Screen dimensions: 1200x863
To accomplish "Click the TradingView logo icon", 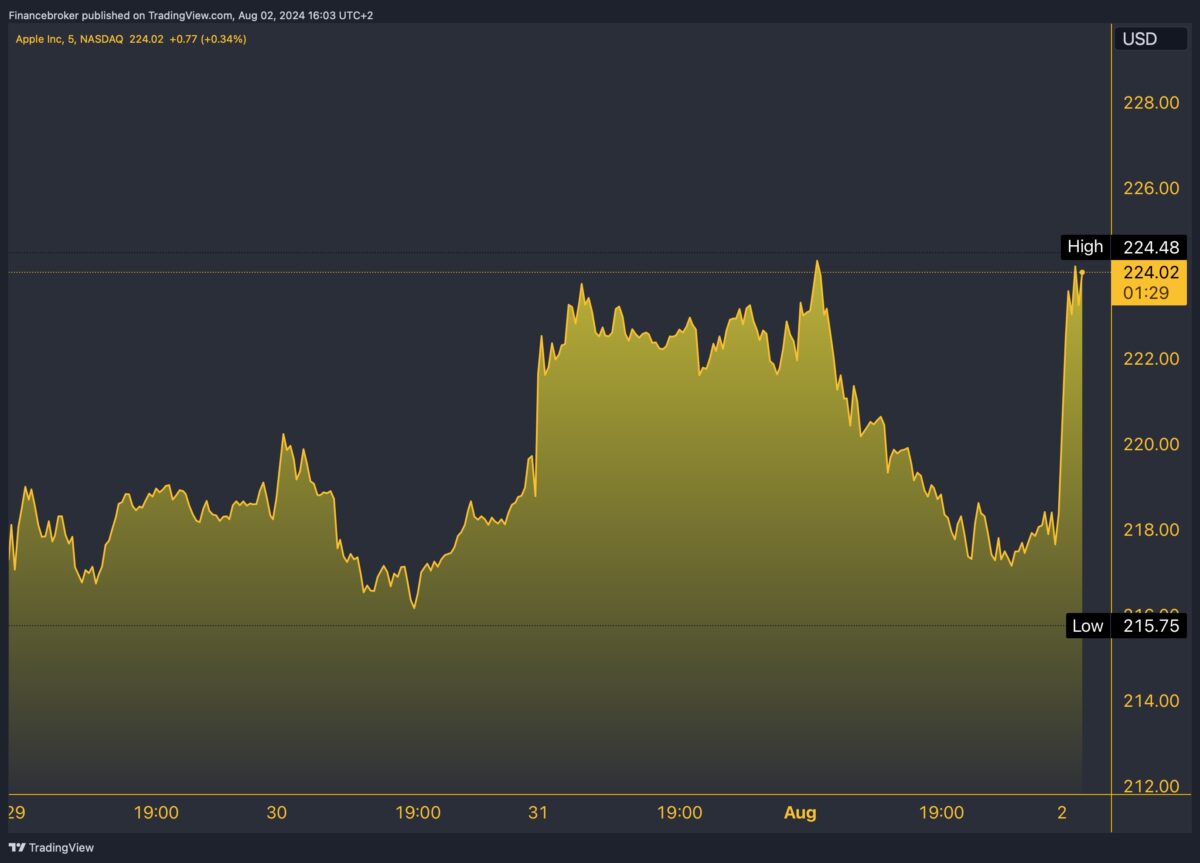I will click(x=15, y=847).
